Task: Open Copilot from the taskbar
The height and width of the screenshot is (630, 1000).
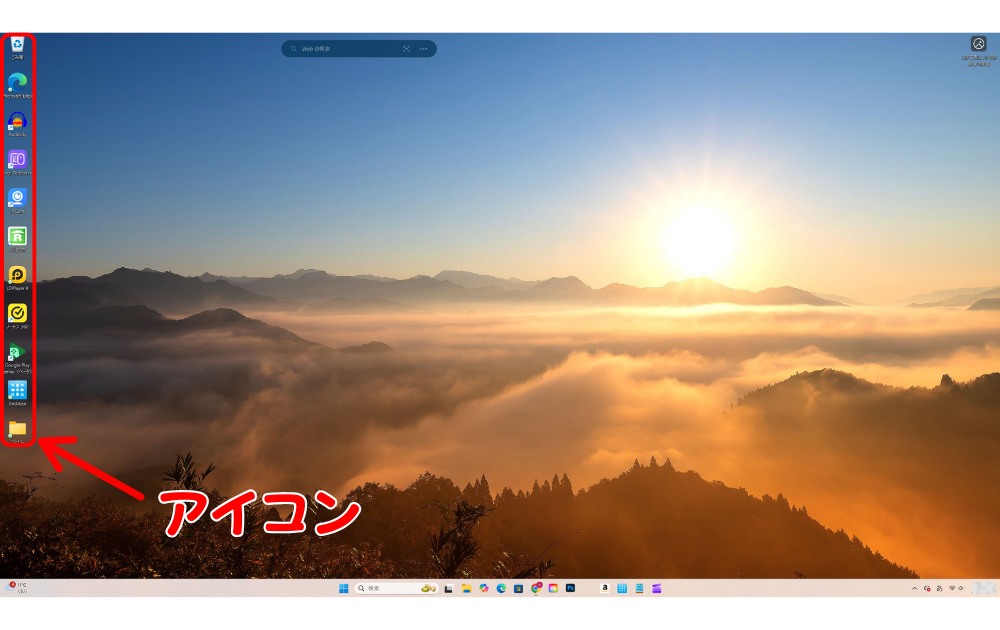Action: pos(484,589)
